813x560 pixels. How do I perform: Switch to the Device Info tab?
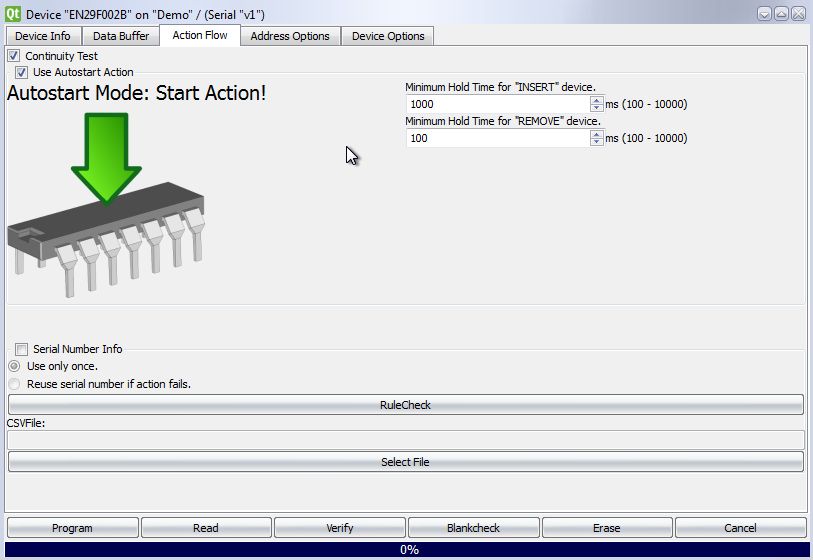click(x=43, y=36)
